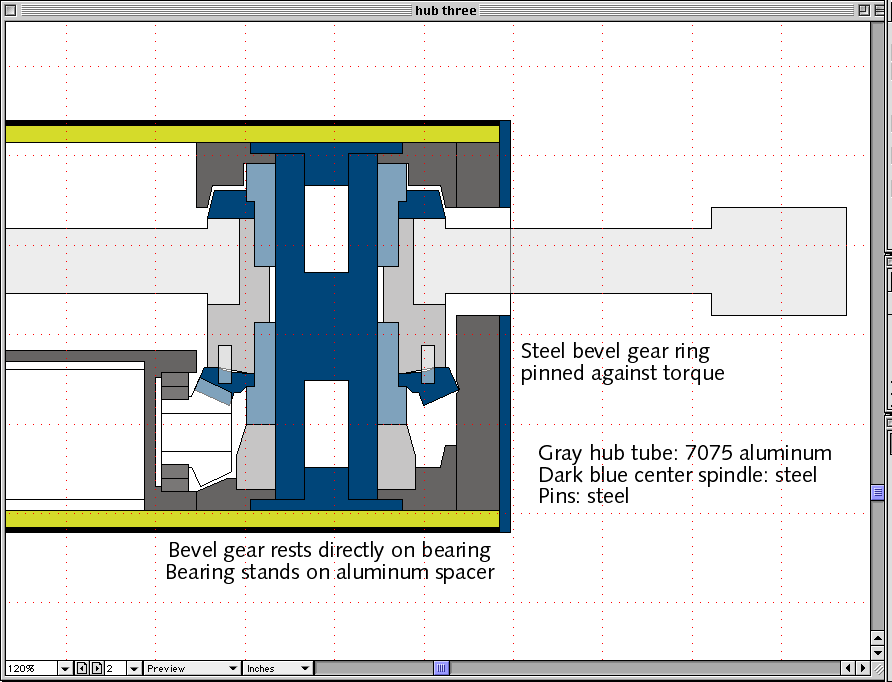Click the scroll down arrow on right
Viewport: 892px width, 682px height.
pyautogui.click(x=877, y=653)
